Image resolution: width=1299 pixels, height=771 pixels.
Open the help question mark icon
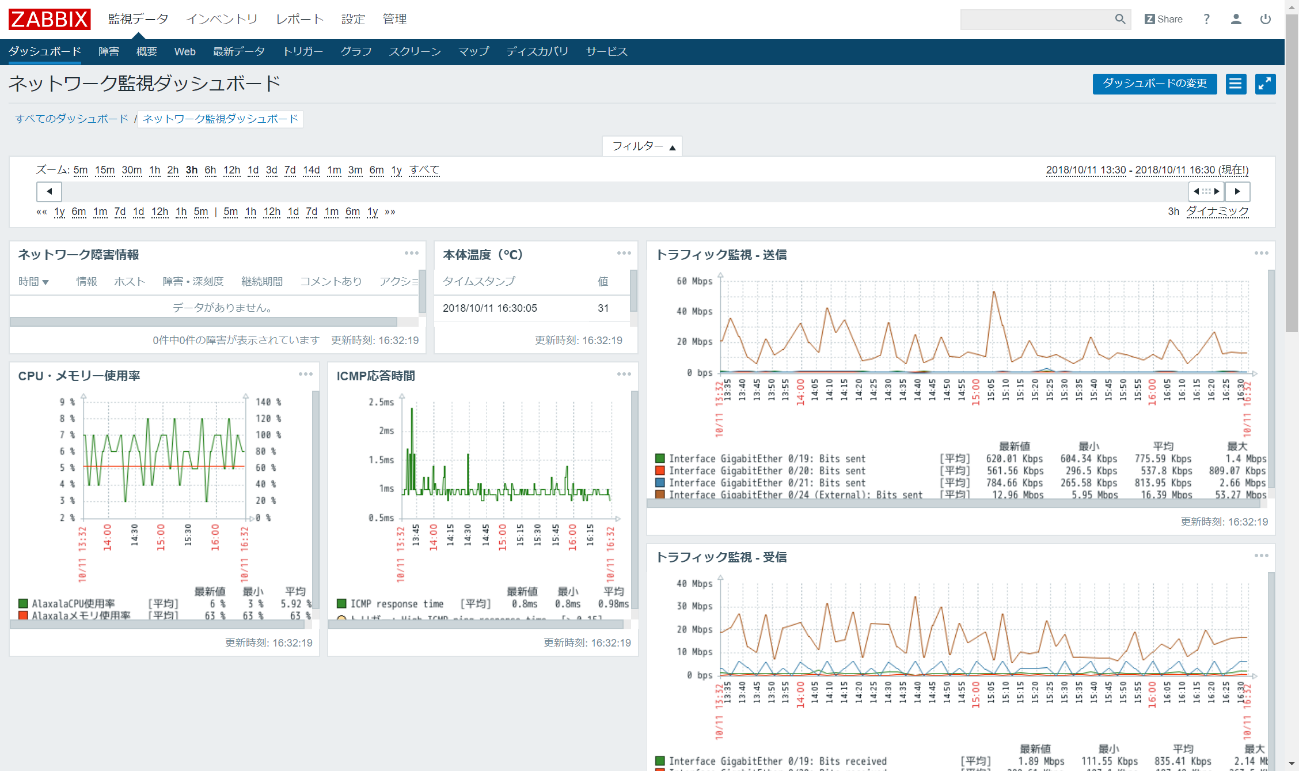coord(1207,19)
